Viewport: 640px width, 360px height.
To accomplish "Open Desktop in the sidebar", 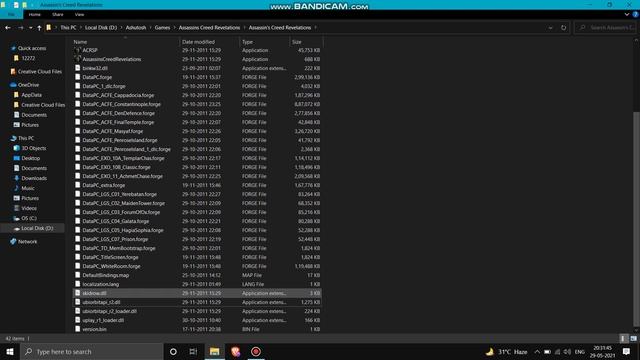I will coord(31,158).
